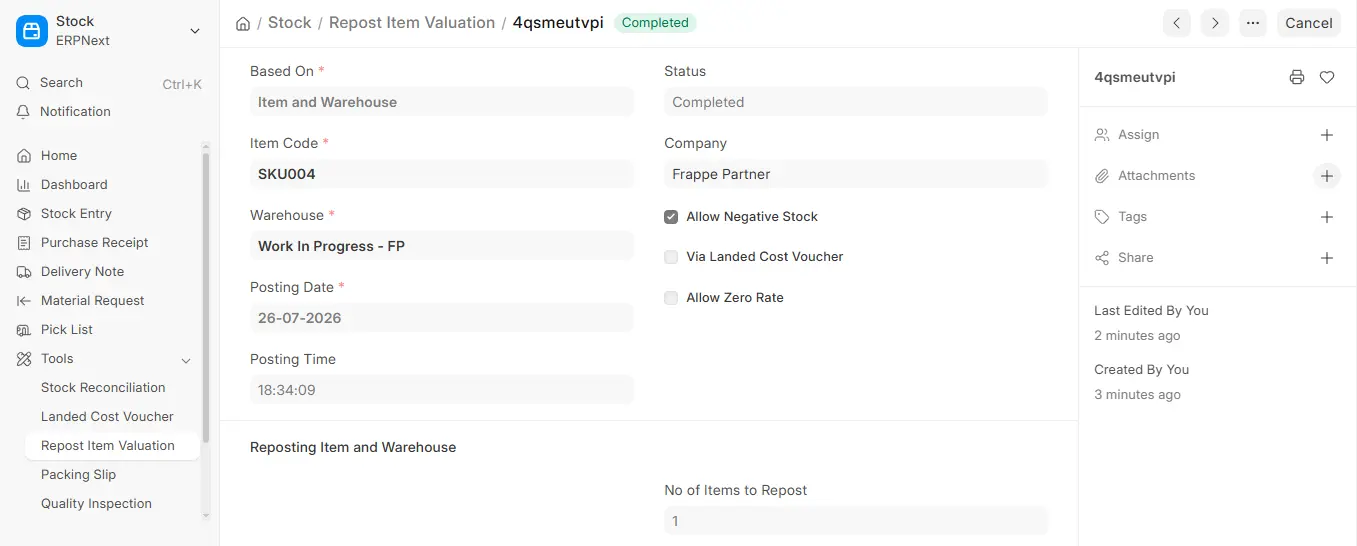Click the home breadcrumb icon
Viewport: 1357px width, 546px height.
coord(243,23)
